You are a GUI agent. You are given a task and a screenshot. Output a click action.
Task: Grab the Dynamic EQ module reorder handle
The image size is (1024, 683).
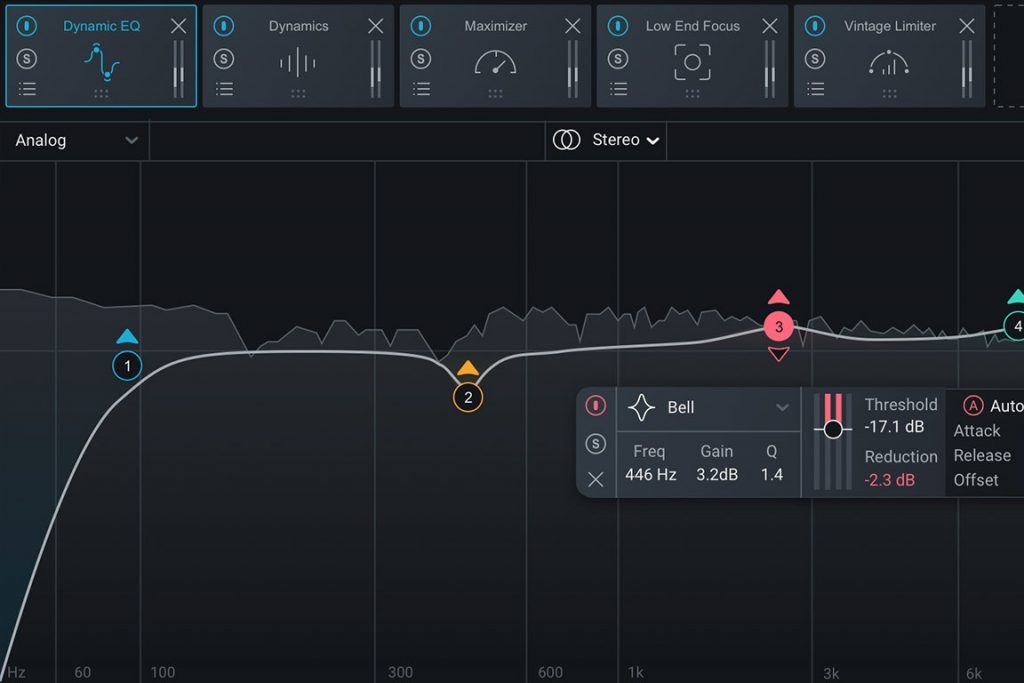101,94
